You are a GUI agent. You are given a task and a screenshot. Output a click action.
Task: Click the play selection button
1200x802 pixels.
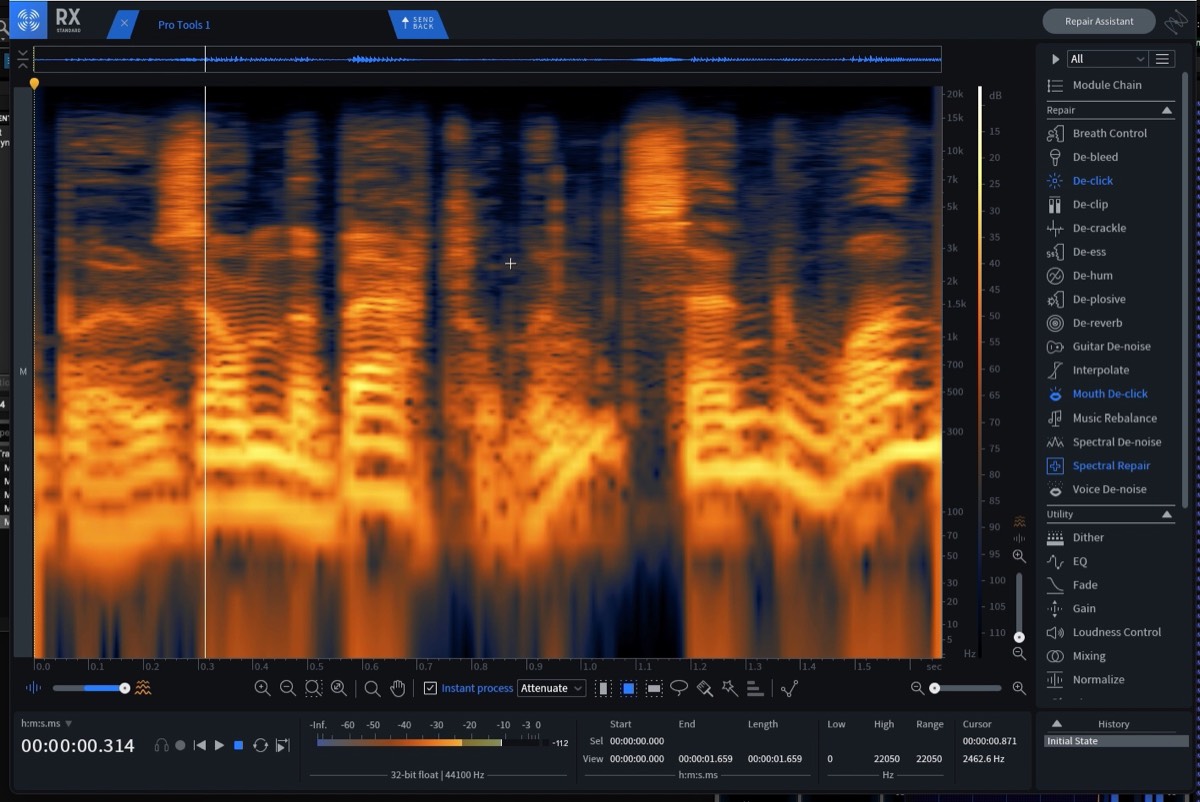point(283,745)
